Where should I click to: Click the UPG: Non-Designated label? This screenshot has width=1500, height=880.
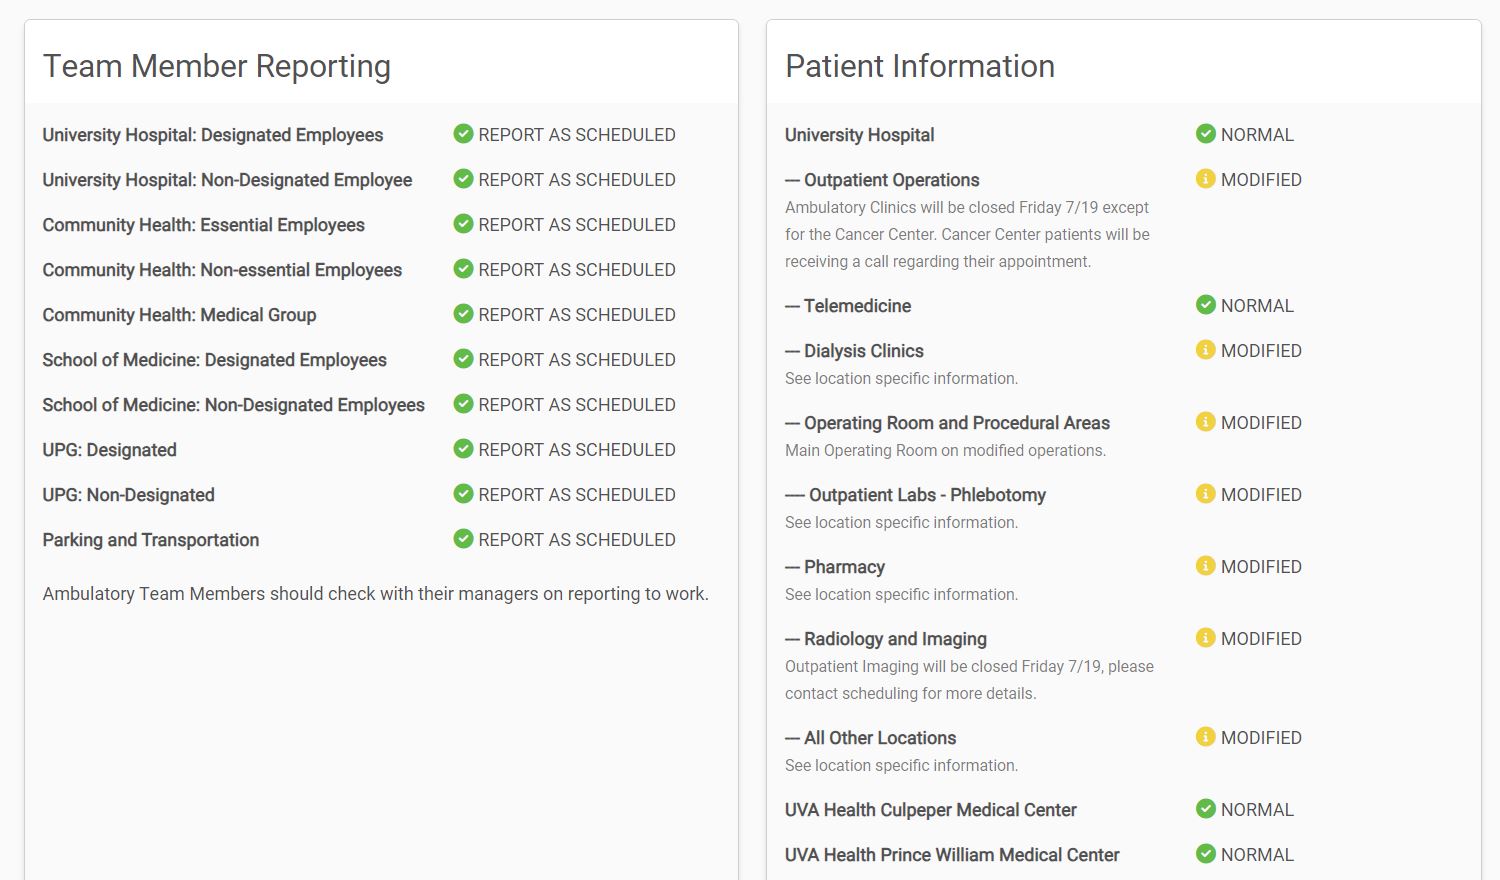(128, 495)
